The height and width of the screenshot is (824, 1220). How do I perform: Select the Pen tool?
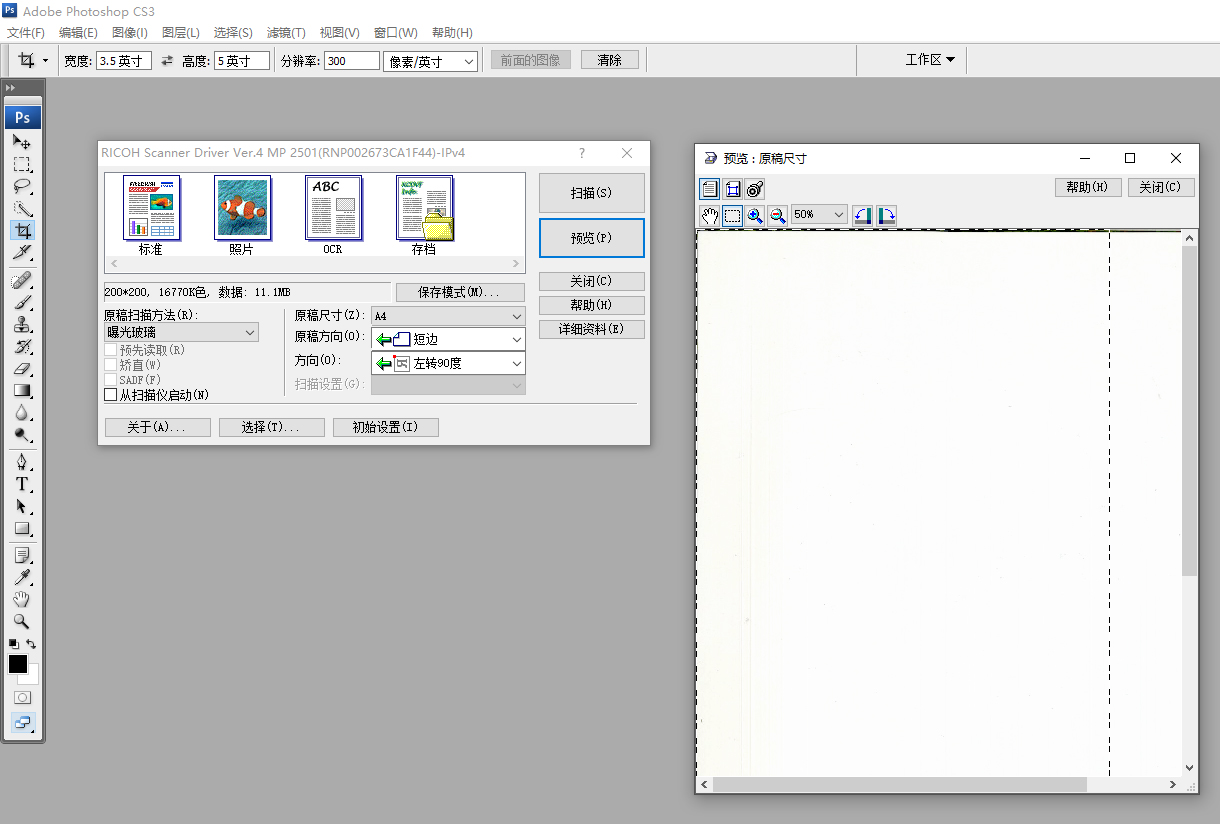[22, 462]
